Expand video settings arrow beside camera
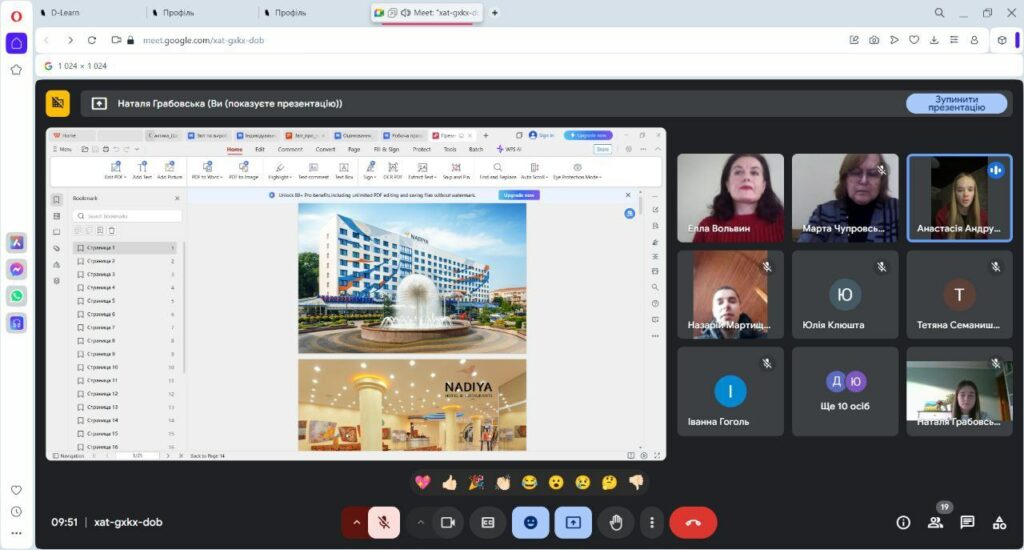Screen dimensions: 1024x550 coord(420,522)
